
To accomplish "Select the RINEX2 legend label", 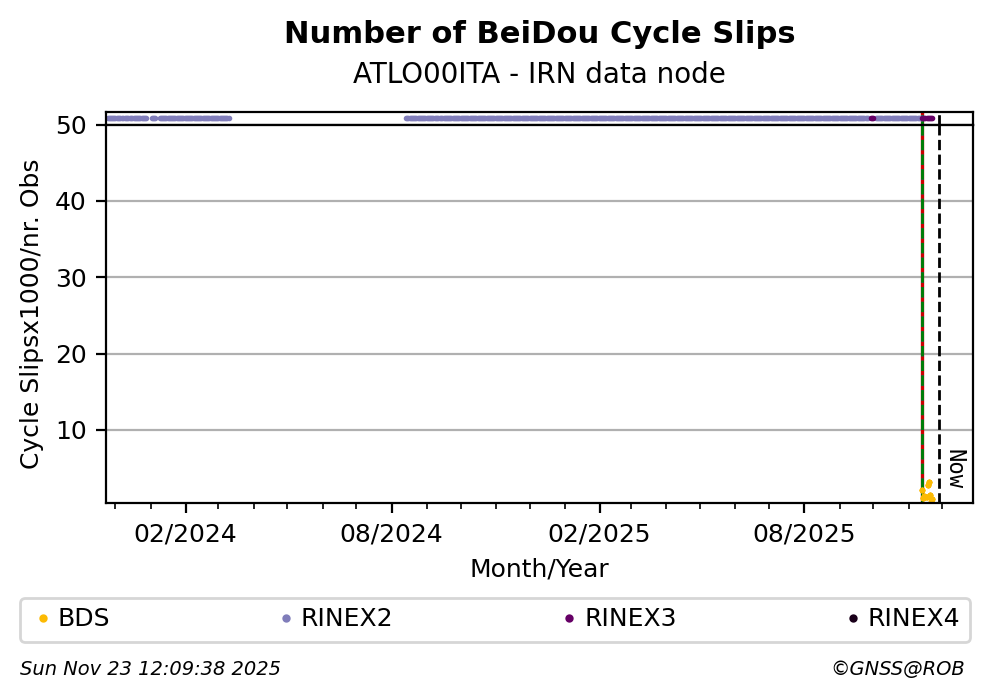I will pos(346,619).
